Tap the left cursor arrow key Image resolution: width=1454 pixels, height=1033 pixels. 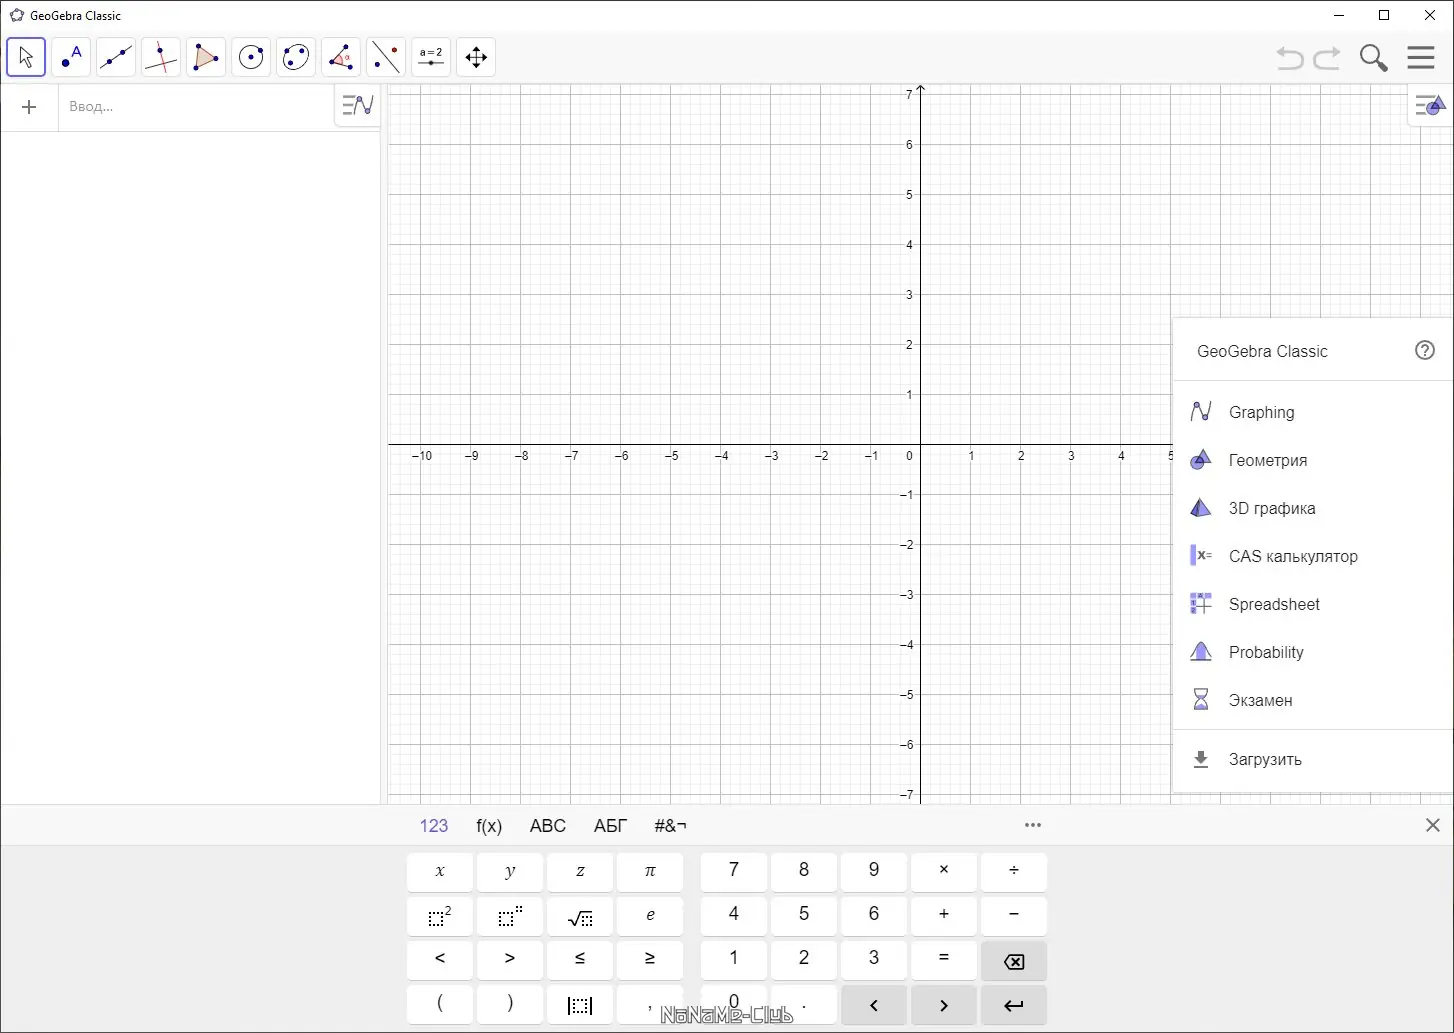click(x=874, y=1005)
